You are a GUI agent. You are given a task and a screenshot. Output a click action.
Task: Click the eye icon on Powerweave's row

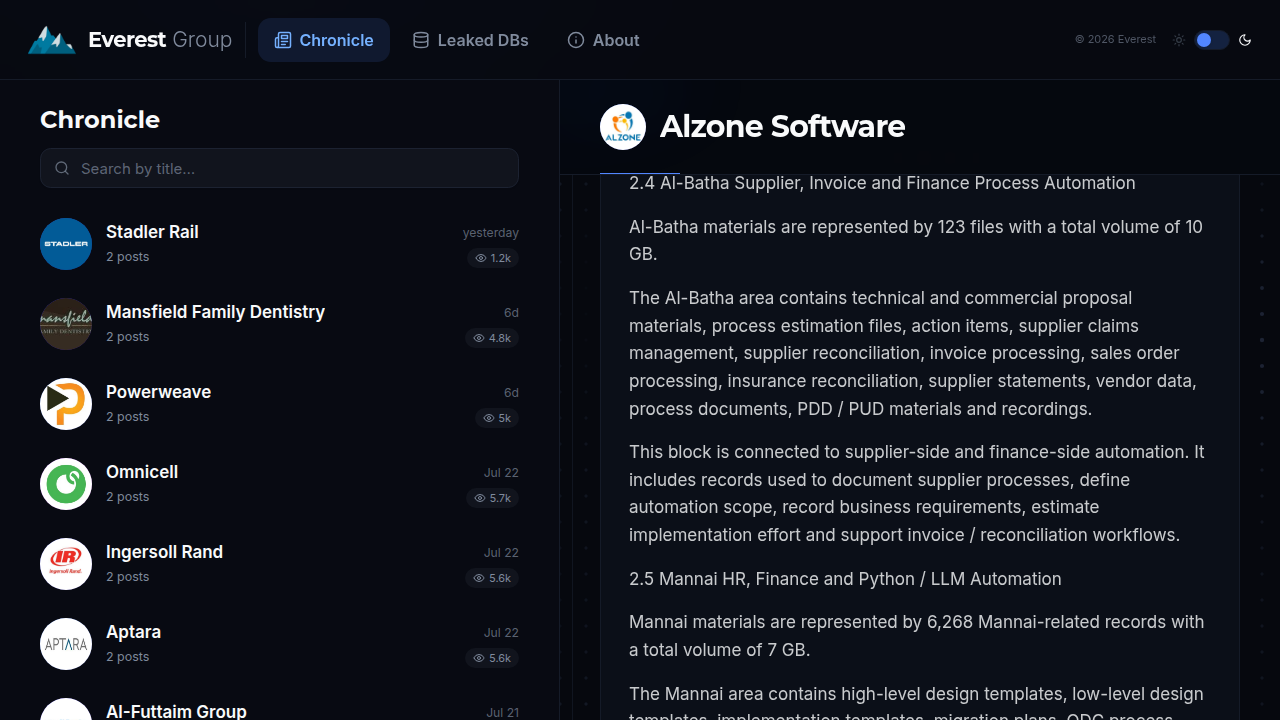click(x=489, y=418)
